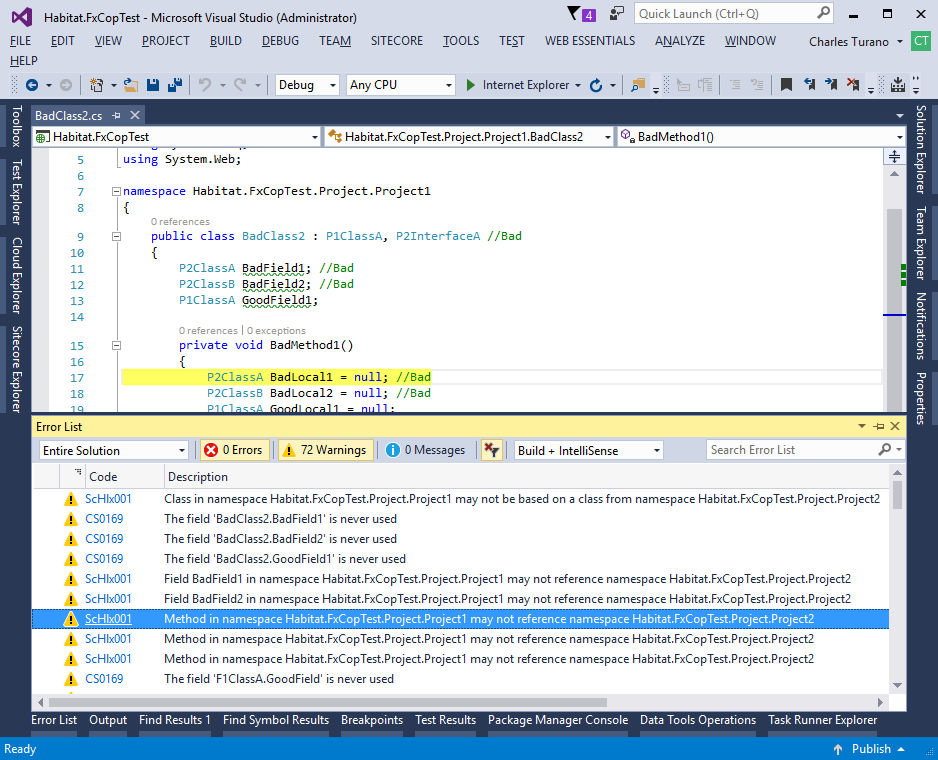Toggle the 72 Warnings filter
Screen dimensions: 938x760
click(x=326, y=450)
